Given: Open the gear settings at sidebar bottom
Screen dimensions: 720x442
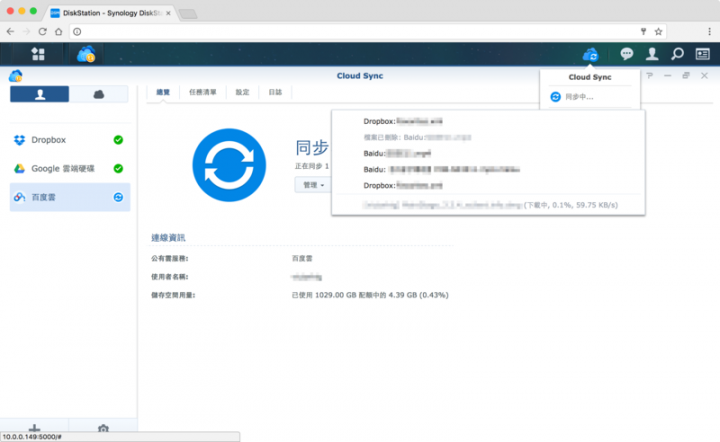Looking at the screenshot, I should pyautogui.click(x=103, y=429).
